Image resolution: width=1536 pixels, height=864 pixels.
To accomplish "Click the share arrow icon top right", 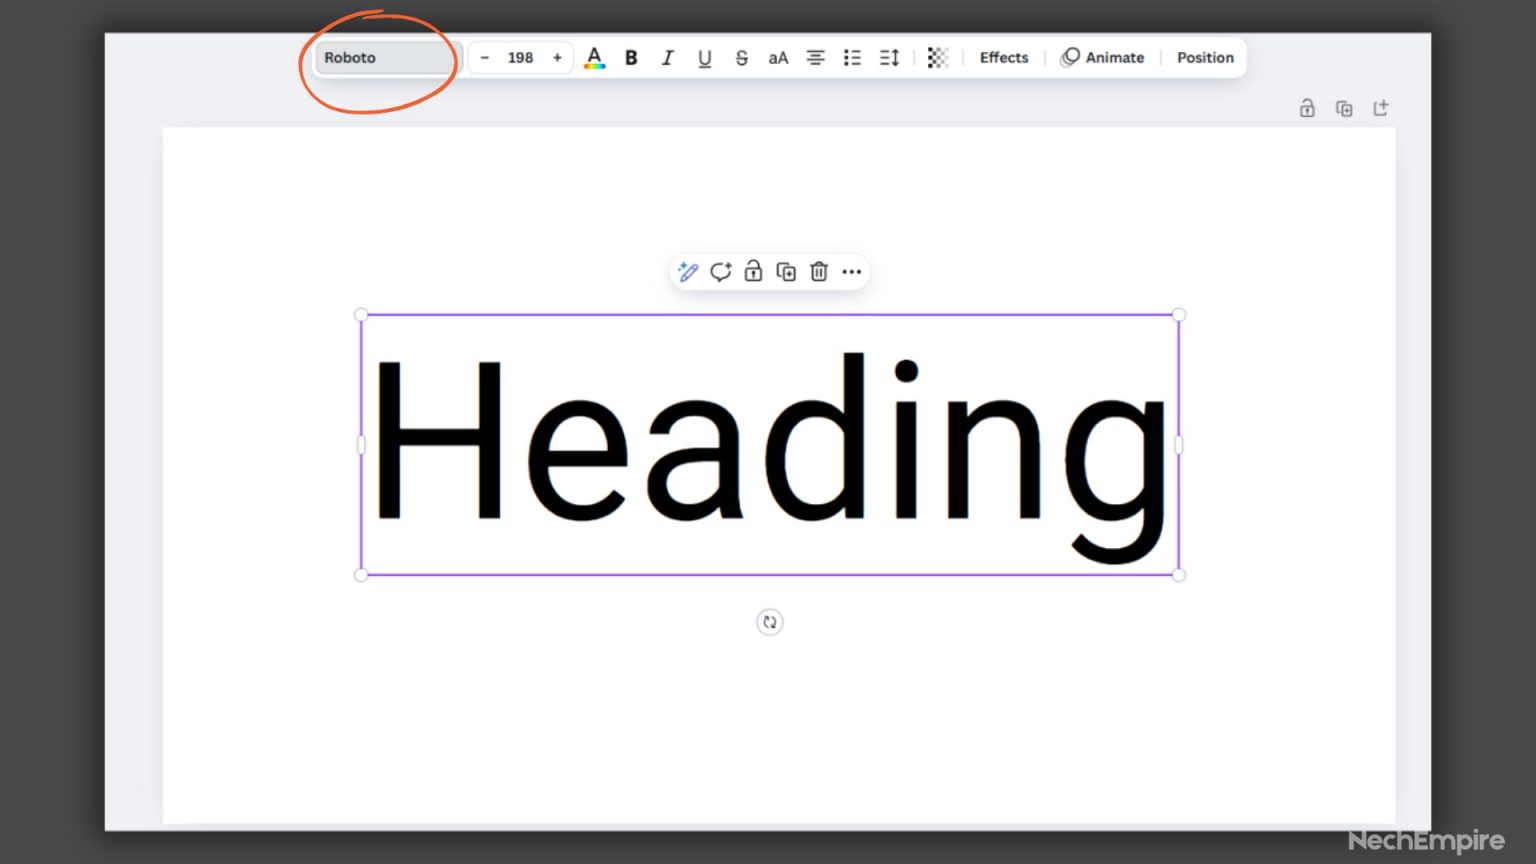I will [x=1381, y=108].
